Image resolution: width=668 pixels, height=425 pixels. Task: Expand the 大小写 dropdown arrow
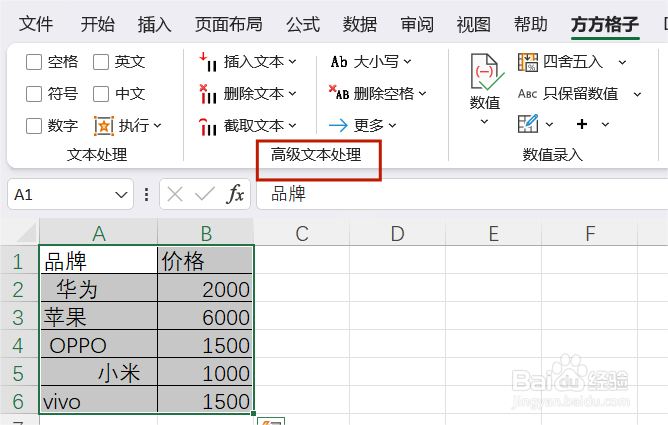click(408, 62)
